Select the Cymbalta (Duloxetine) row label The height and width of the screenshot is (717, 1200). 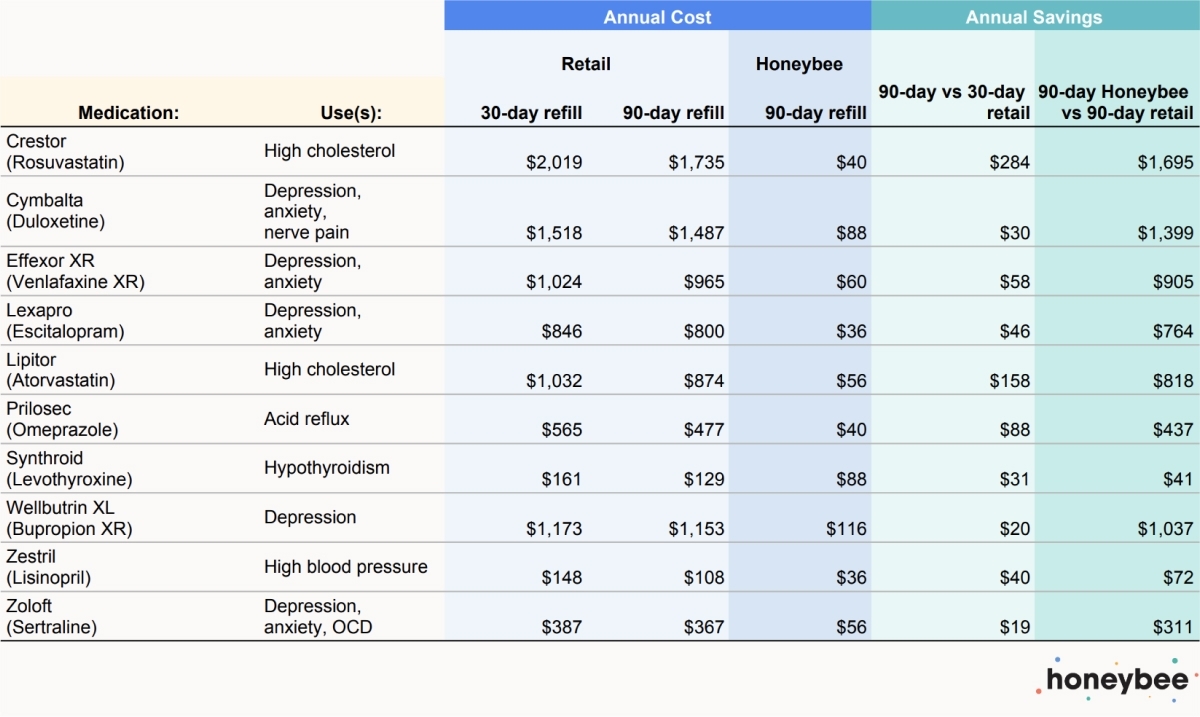coord(56,211)
